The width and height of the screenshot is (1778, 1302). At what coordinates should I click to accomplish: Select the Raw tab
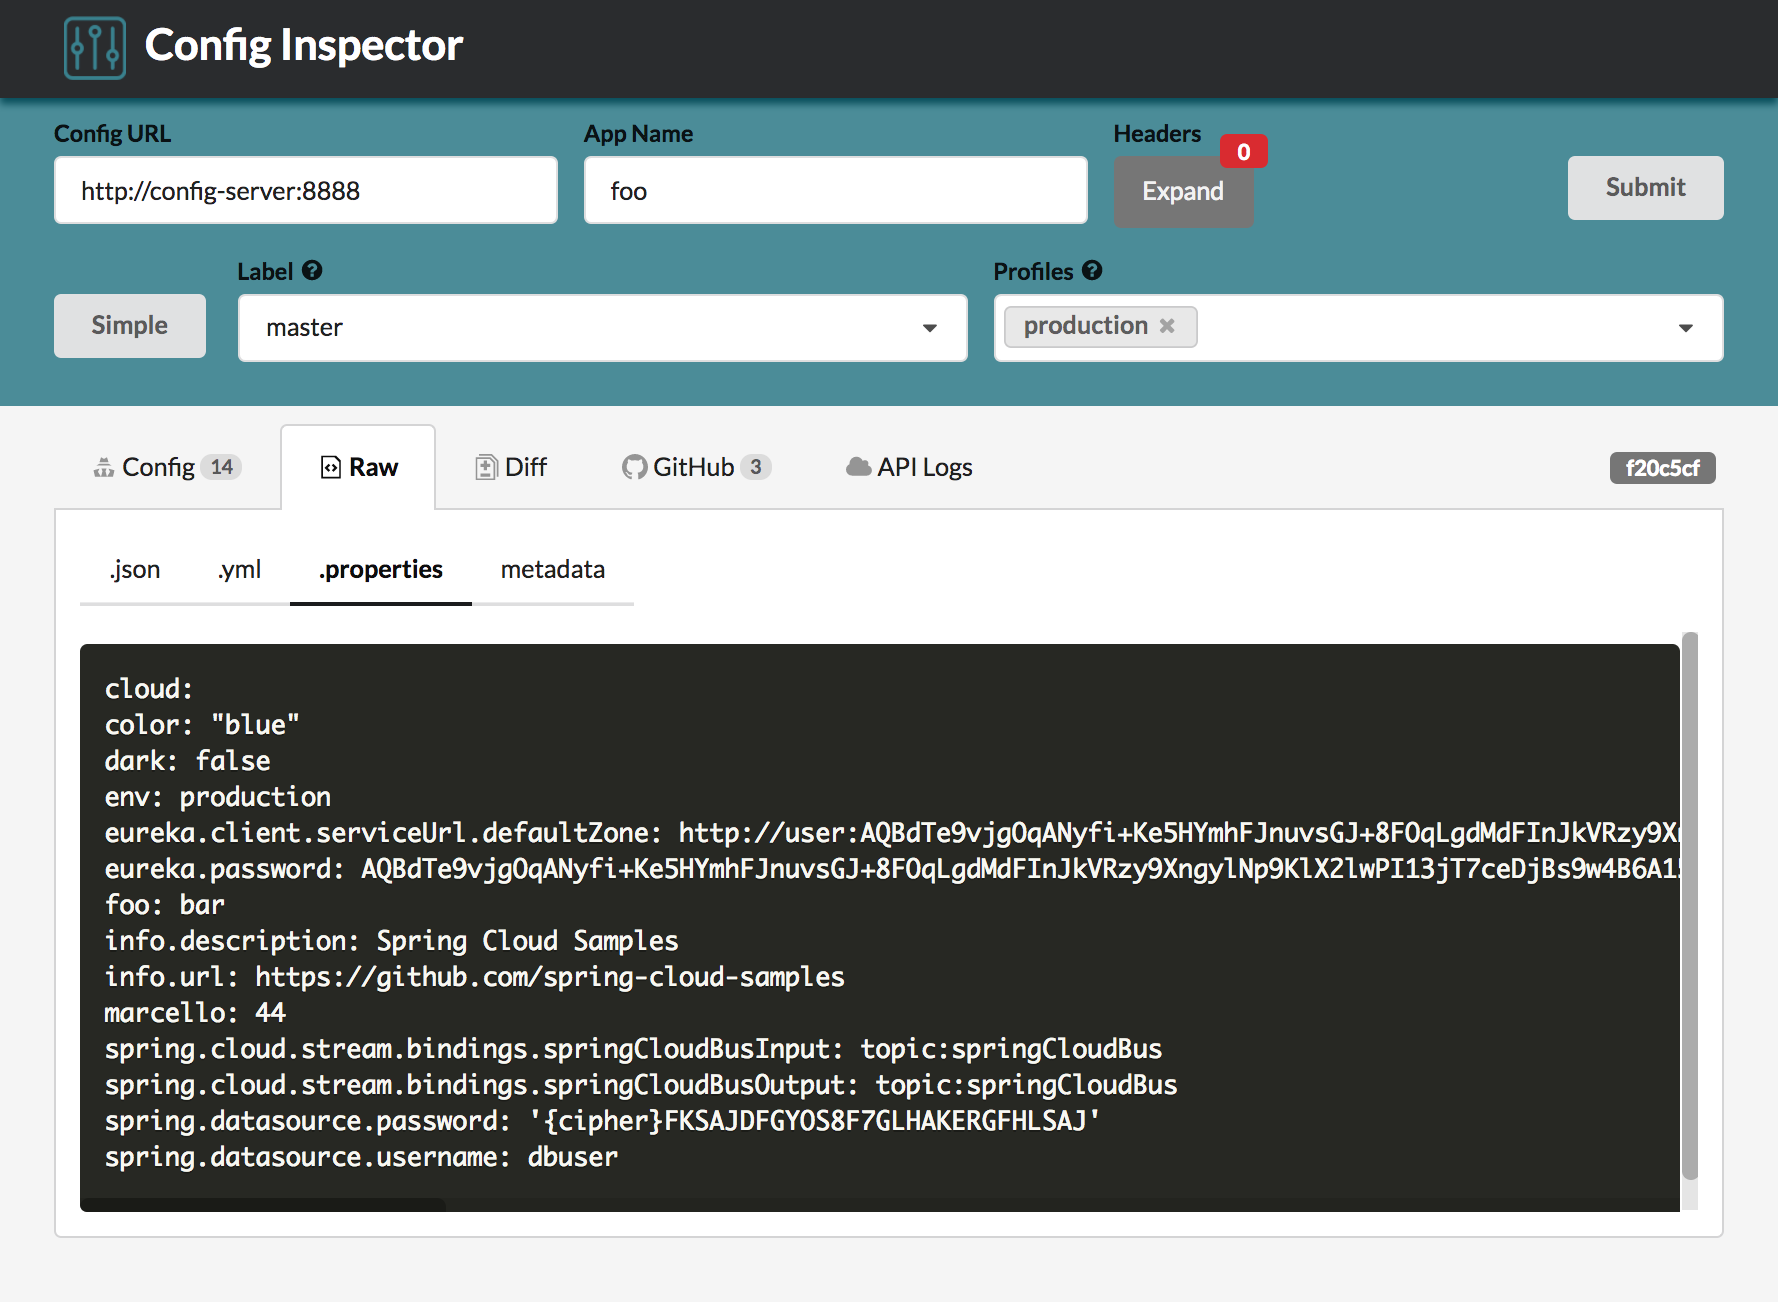[x=358, y=467]
